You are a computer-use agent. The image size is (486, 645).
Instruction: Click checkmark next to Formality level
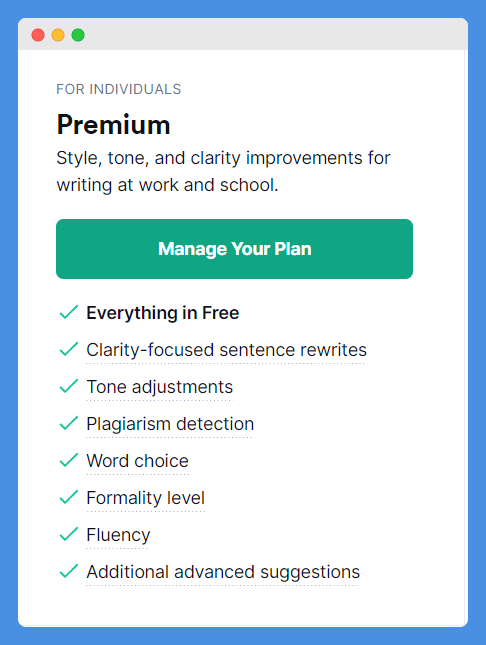coord(69,497)
